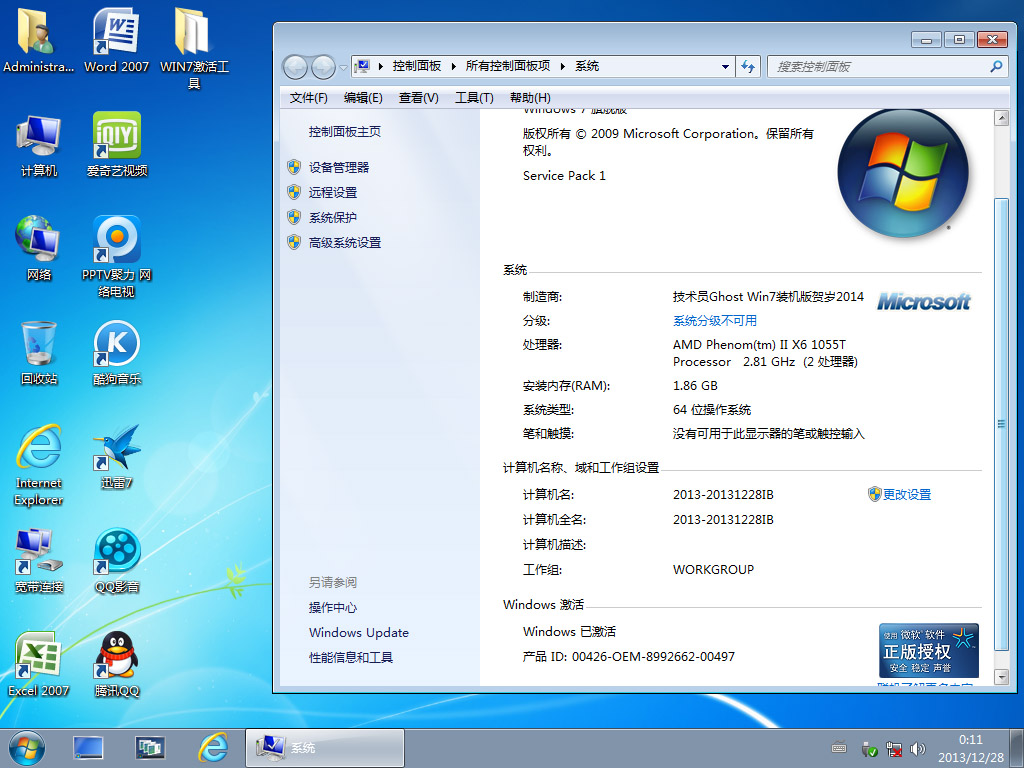Open 网络 desktop icon

click(39, 249)
